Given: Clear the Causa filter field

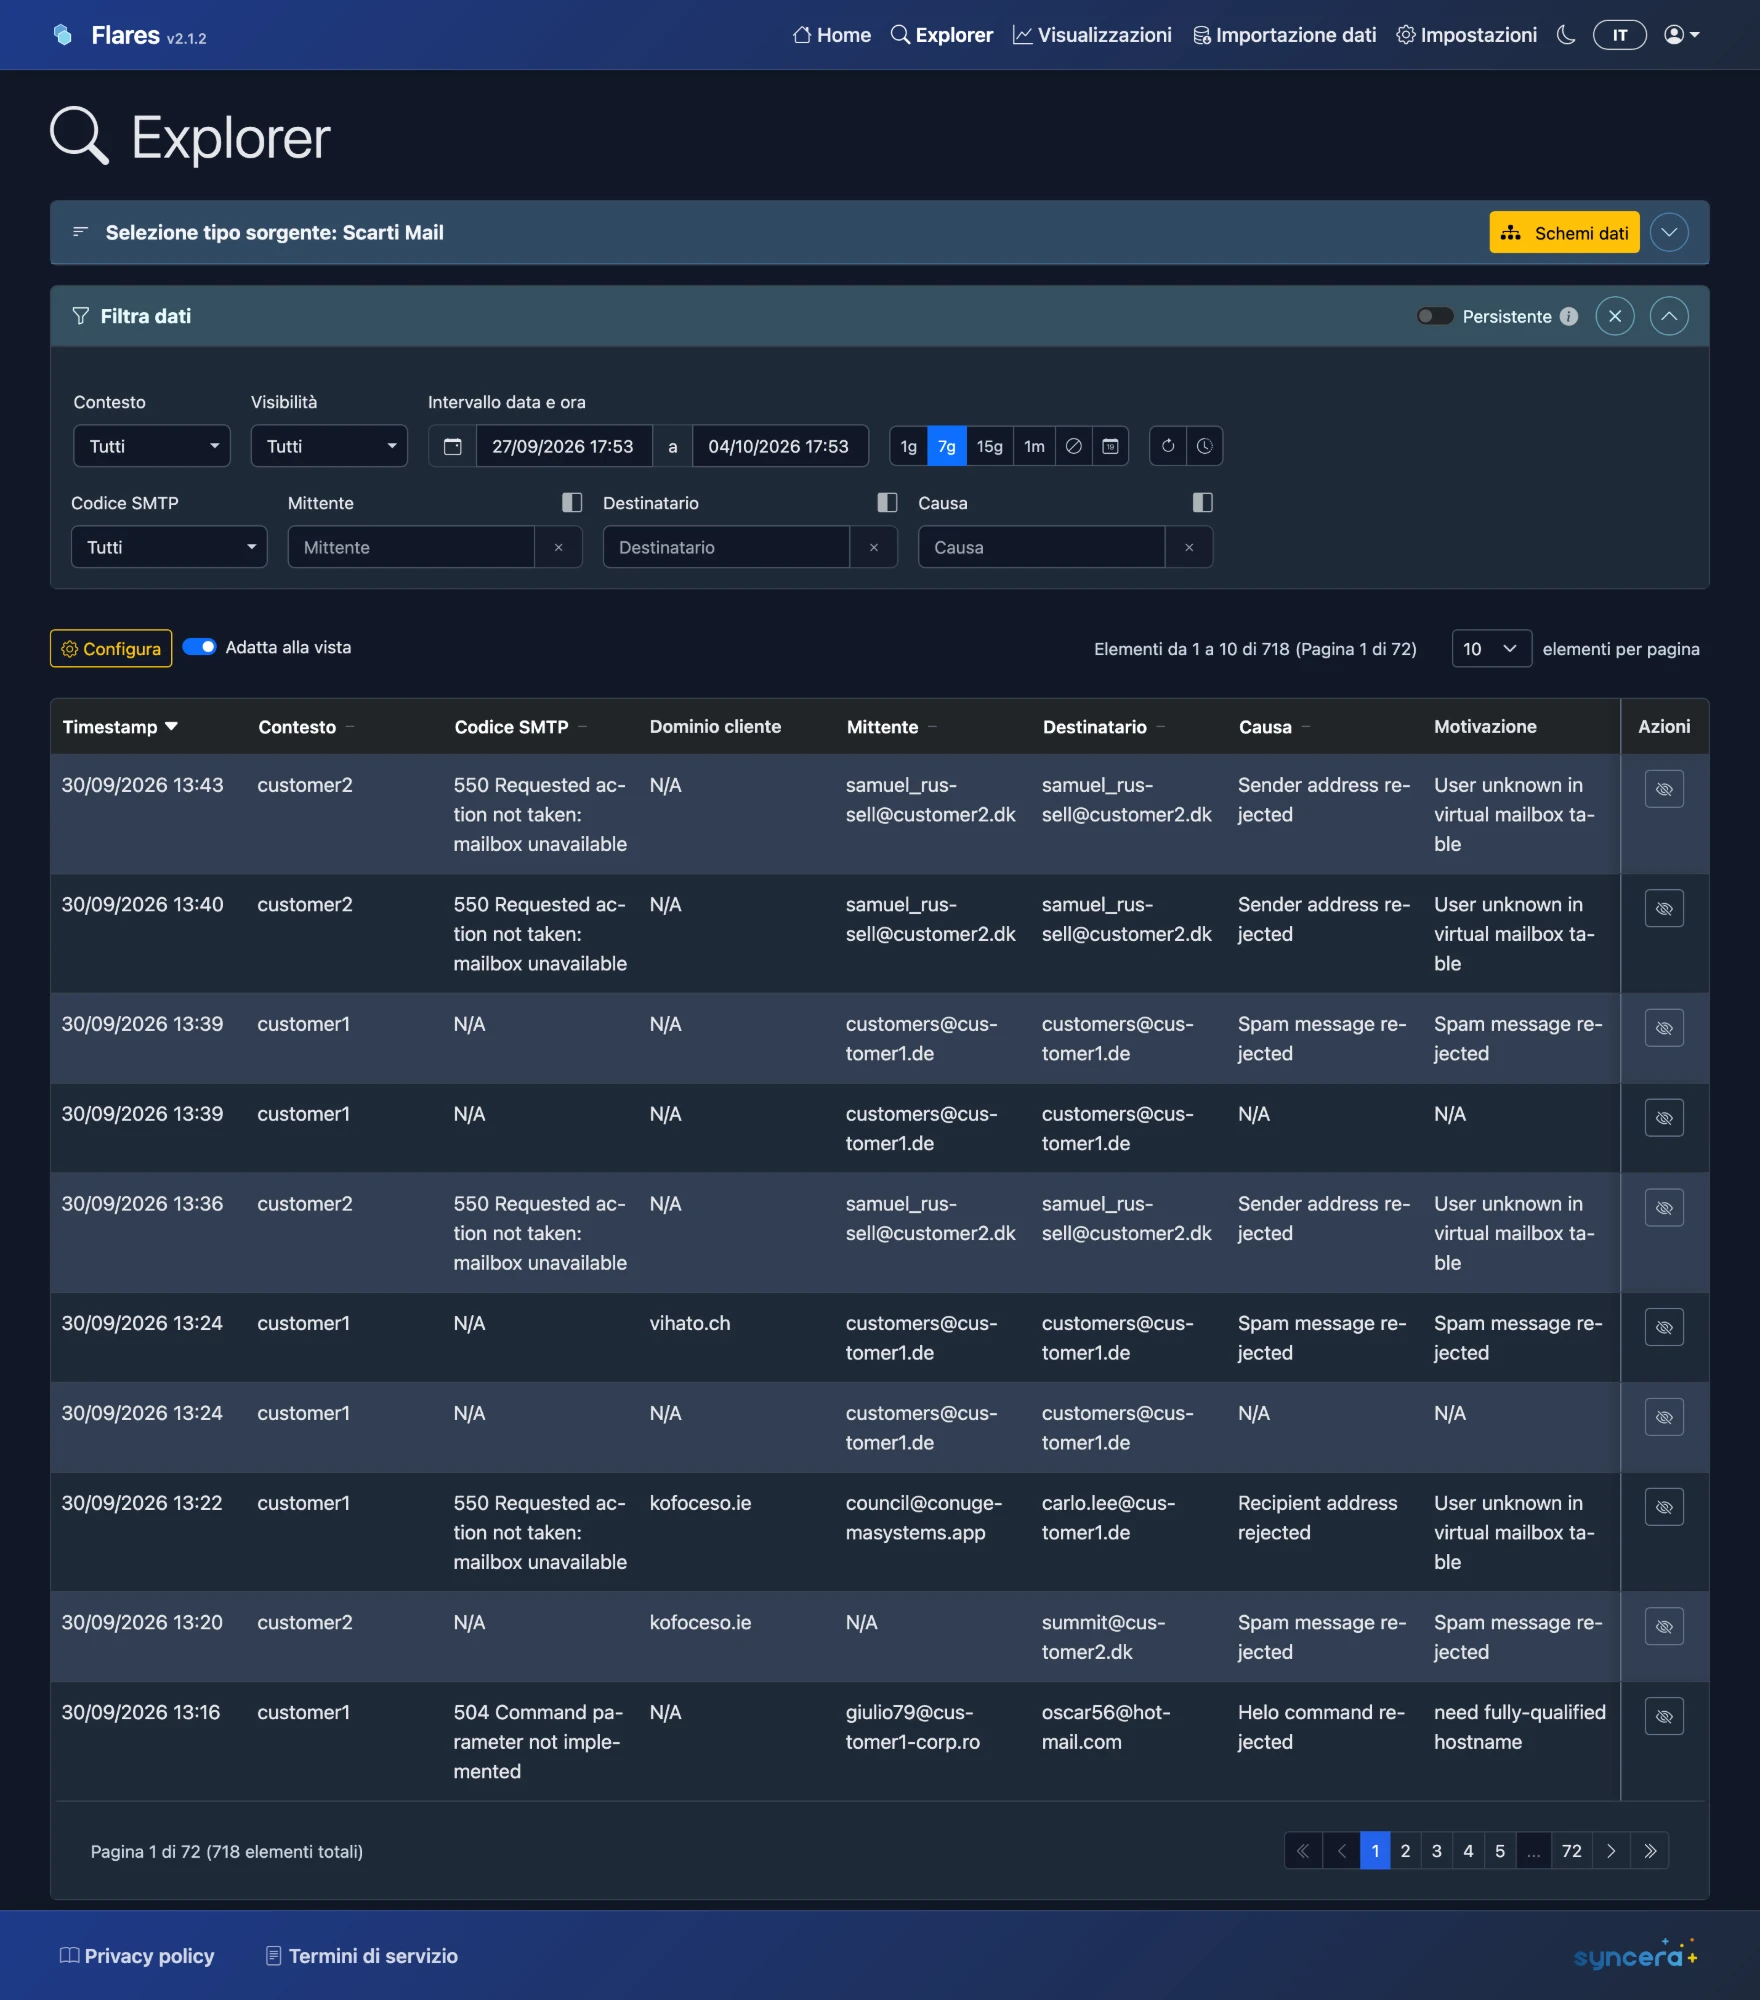Looking at the screenshot, I should click(1189, 547).
